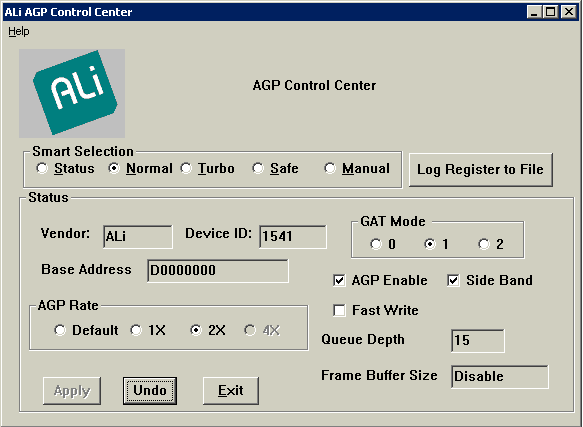Viewport: 583px width, 427px height.
Task: Toggle the AGP Enable checkbox
Action: 380,280
